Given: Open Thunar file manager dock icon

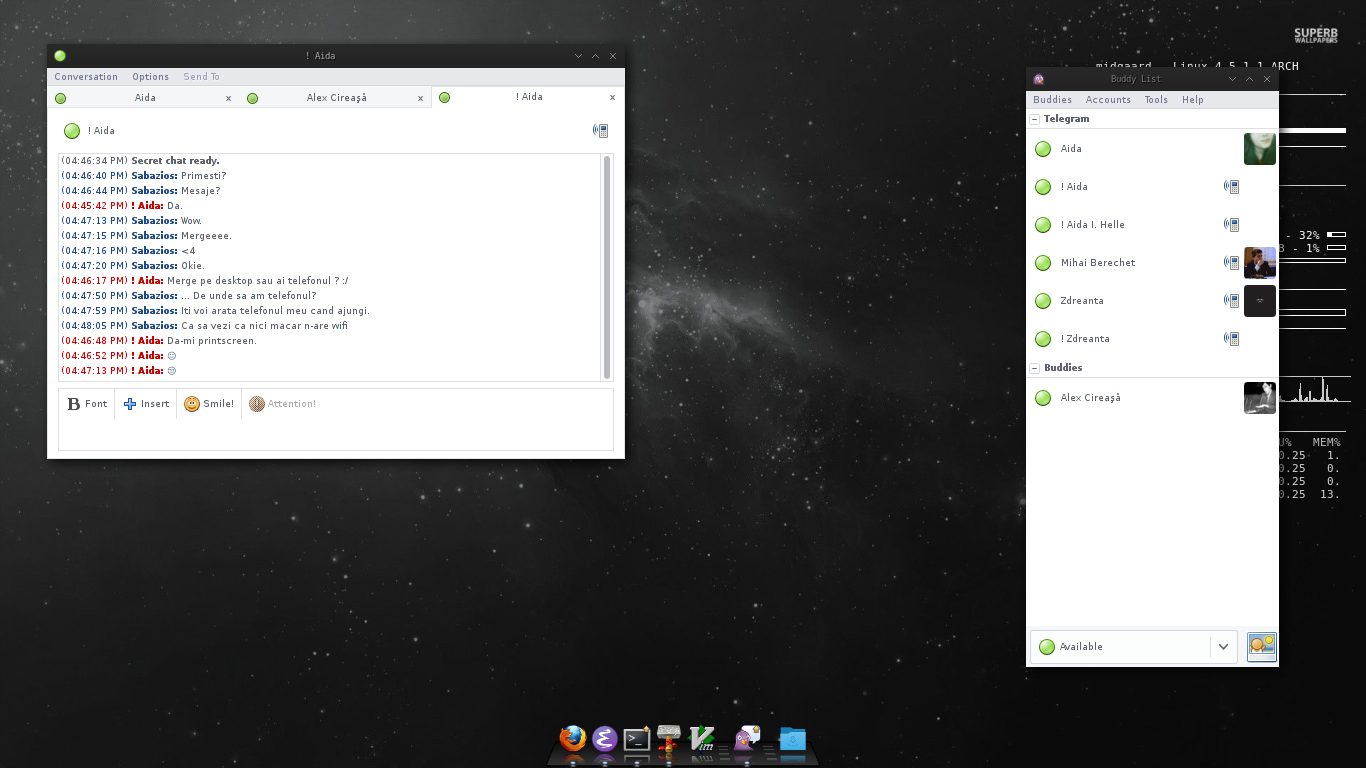Looking at the screenshot, I should point(669,739).
